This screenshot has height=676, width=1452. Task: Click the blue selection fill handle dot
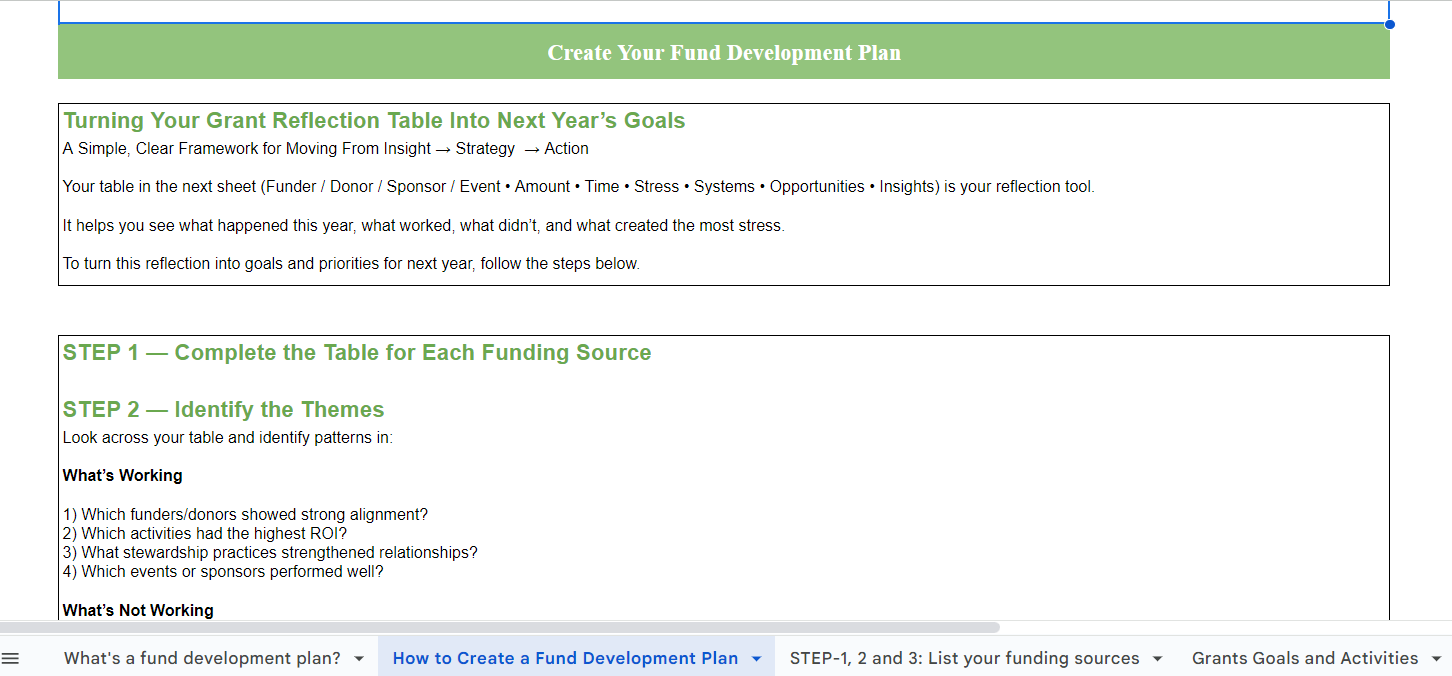[x=1390, y=24]
